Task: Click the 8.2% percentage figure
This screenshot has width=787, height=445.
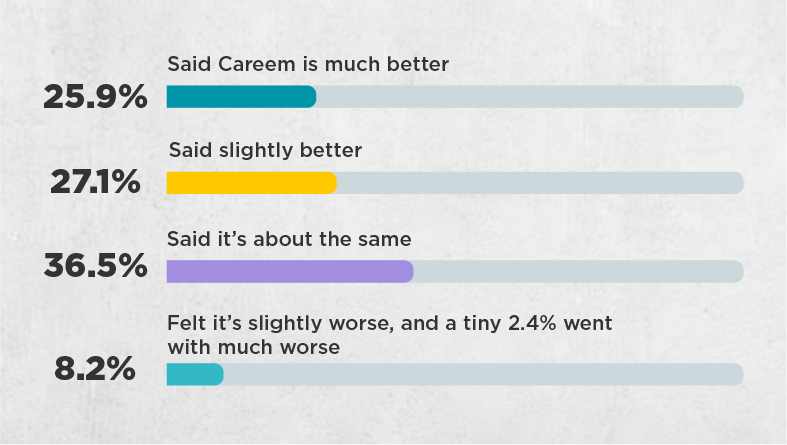Action: (95, 369)
